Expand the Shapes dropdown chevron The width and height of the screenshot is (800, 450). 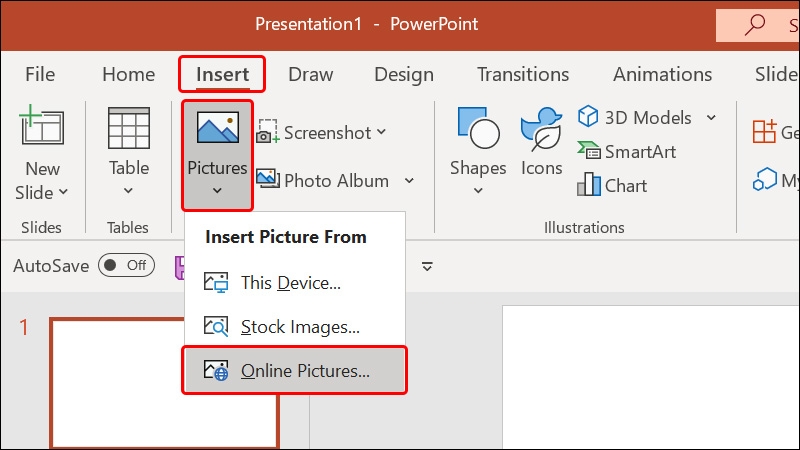(478, 191)
